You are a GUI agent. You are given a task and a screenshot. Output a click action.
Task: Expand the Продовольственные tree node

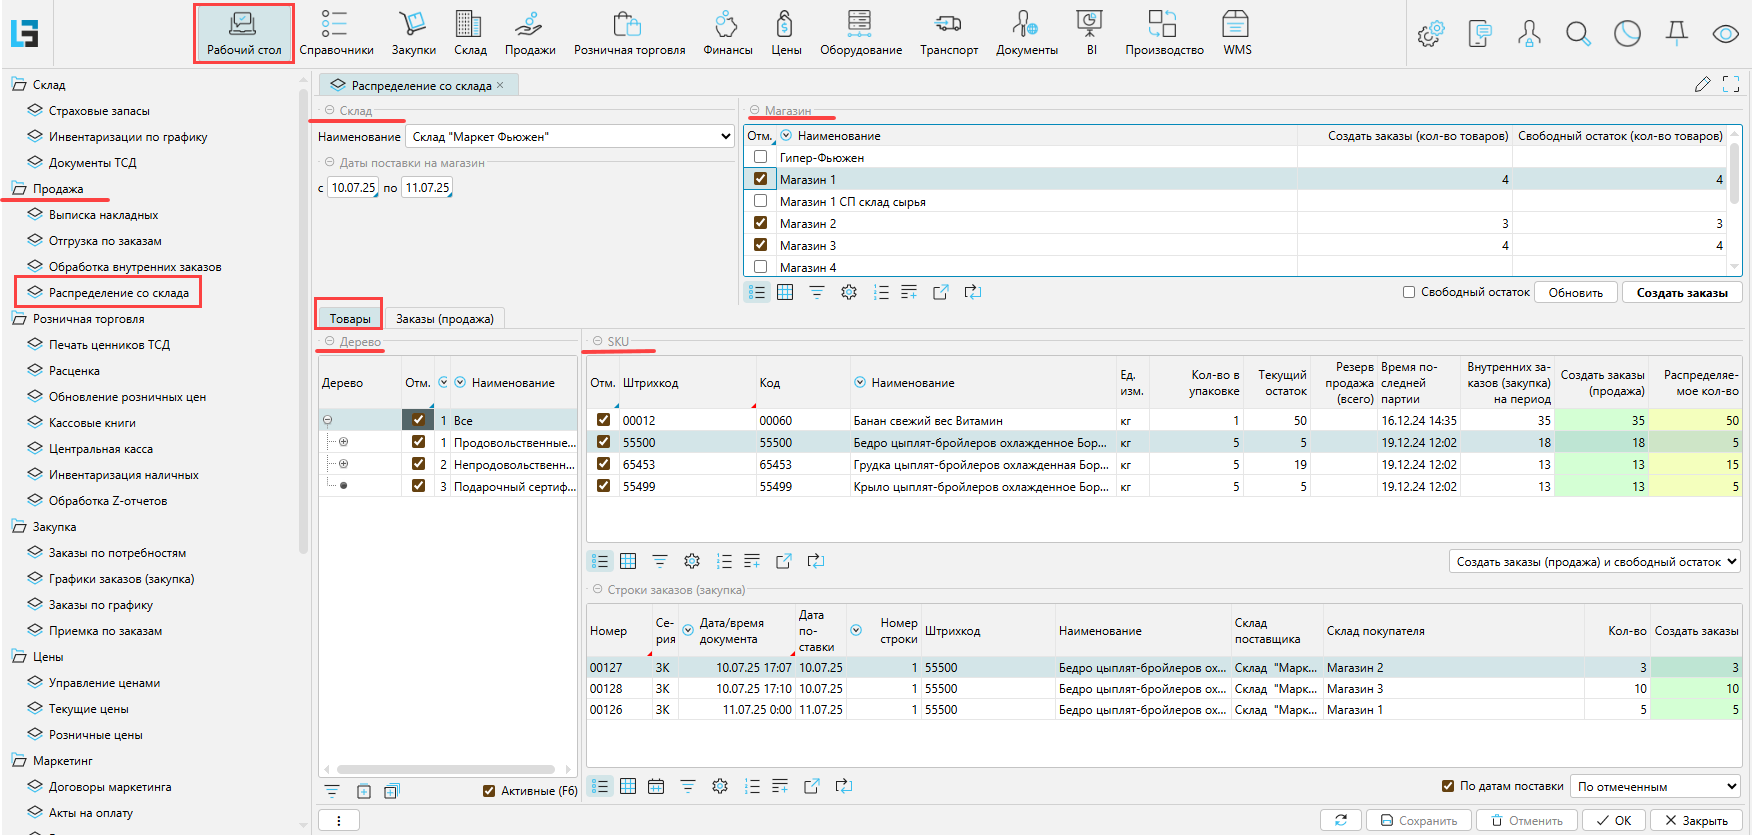pos(343,442)
